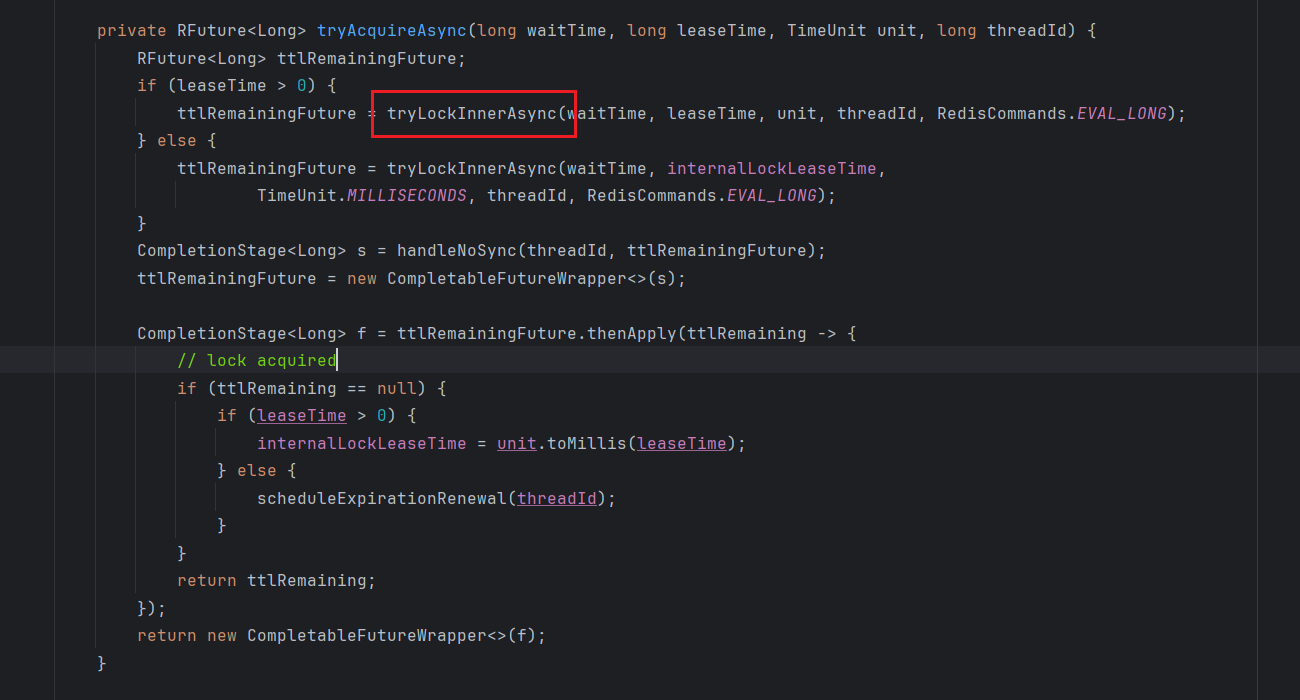This screenshot has width=1300, height=700.
Task: Click ttlRemaining in the return ttlRemaining statement
Action: [x=307, y=580]
